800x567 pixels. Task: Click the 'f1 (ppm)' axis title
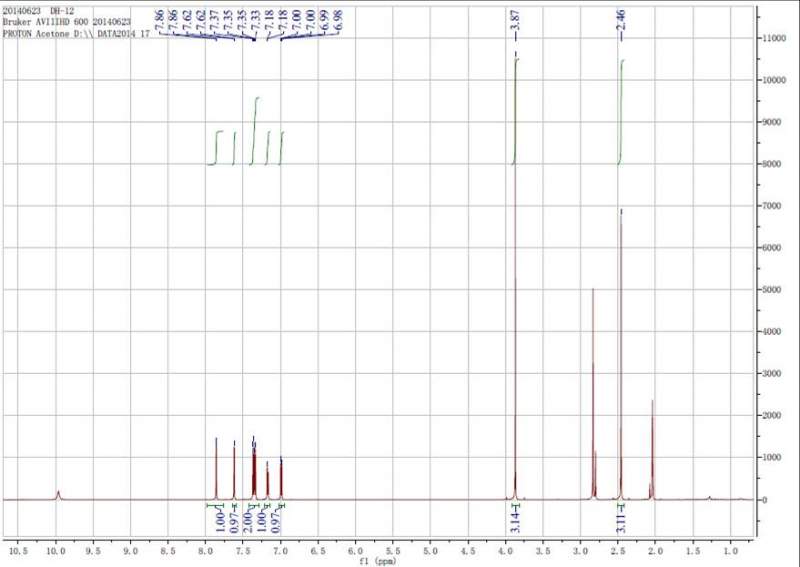coord(378,561)
